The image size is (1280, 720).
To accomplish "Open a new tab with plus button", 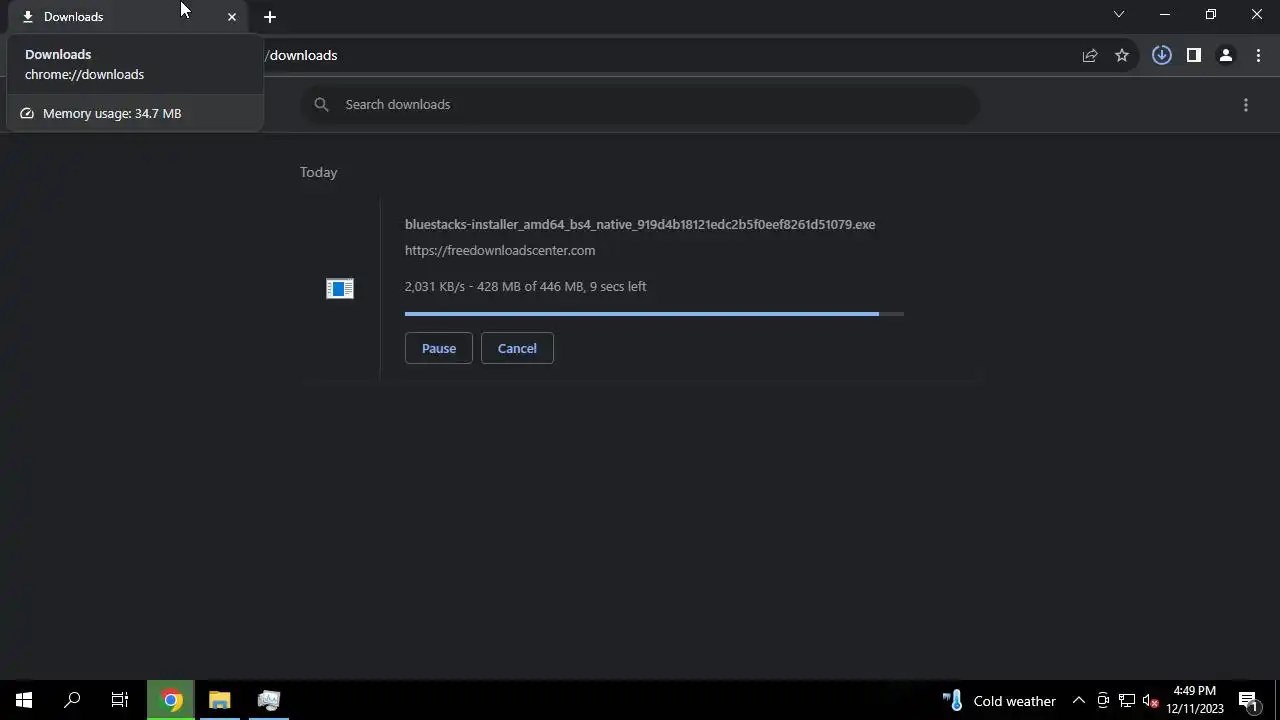I will (269, 17).
